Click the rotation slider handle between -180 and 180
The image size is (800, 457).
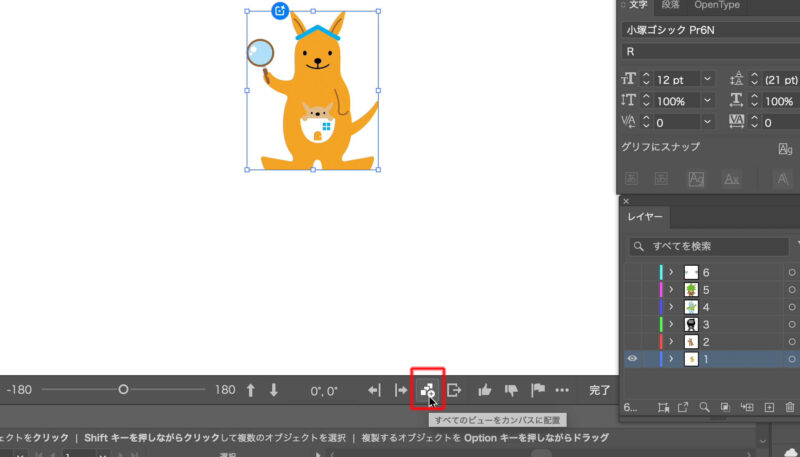tap(123, 390)
